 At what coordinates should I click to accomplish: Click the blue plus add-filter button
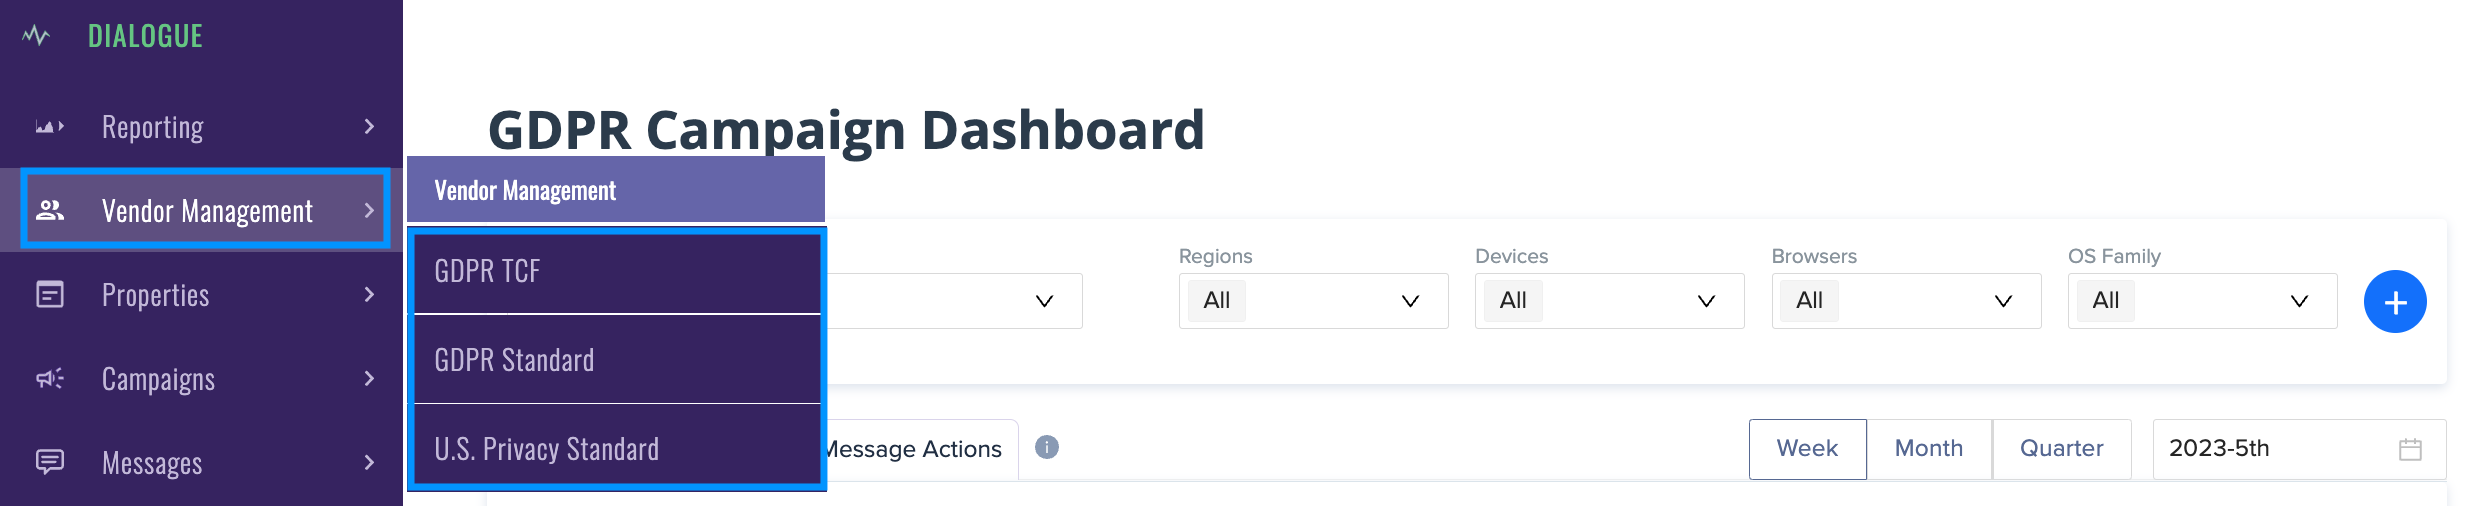click(2395, 301)
